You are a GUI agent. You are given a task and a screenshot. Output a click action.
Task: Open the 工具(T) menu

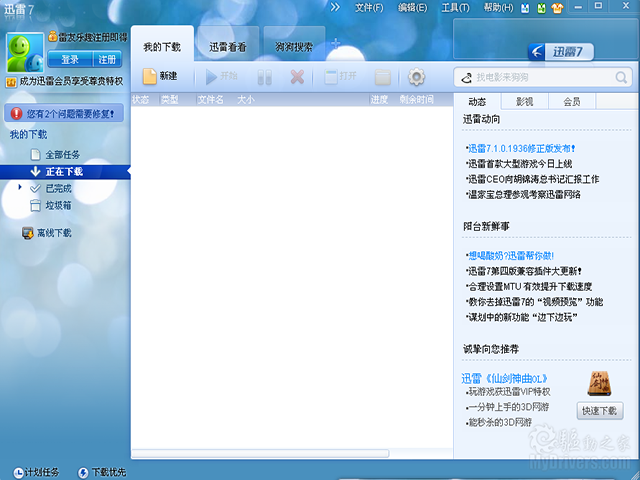(455, 7)
